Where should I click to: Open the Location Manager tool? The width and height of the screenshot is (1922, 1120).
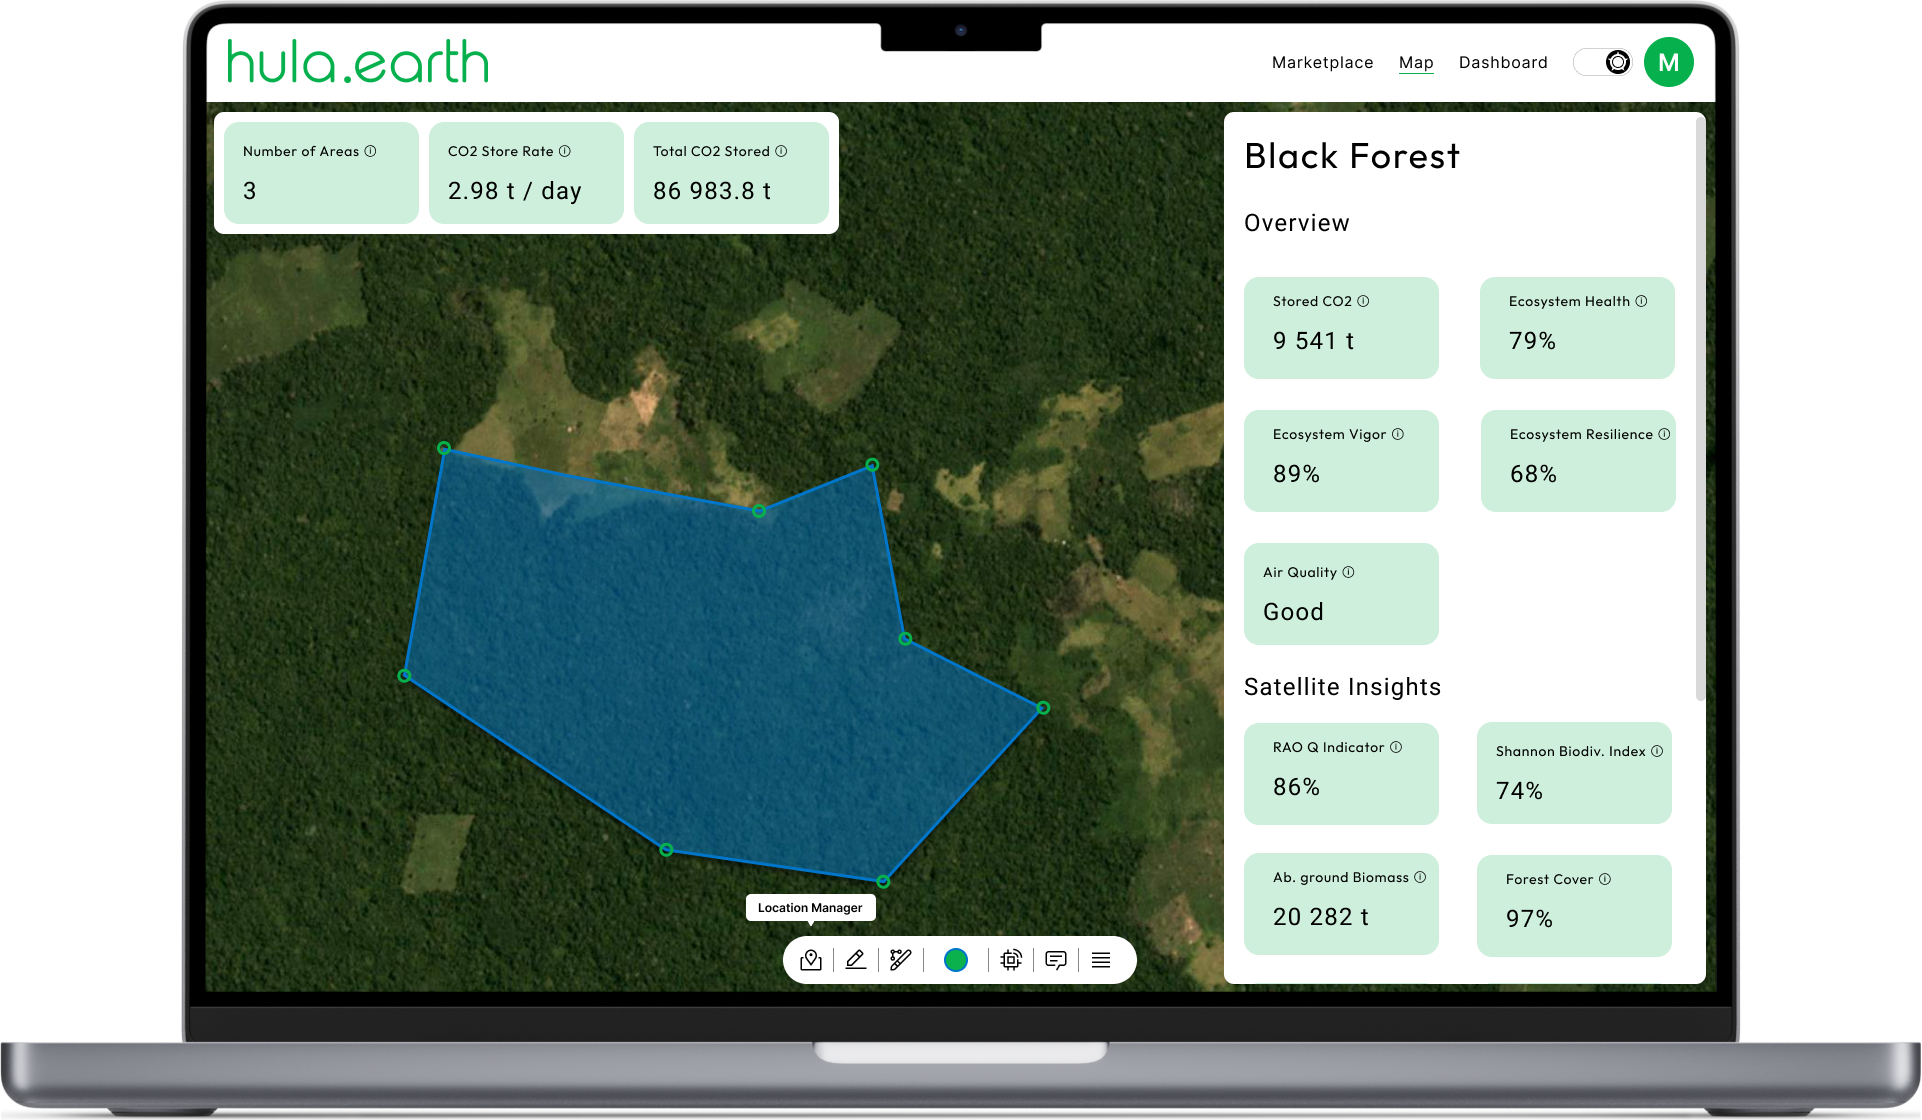pyautogui.click(x=810, y=960)
